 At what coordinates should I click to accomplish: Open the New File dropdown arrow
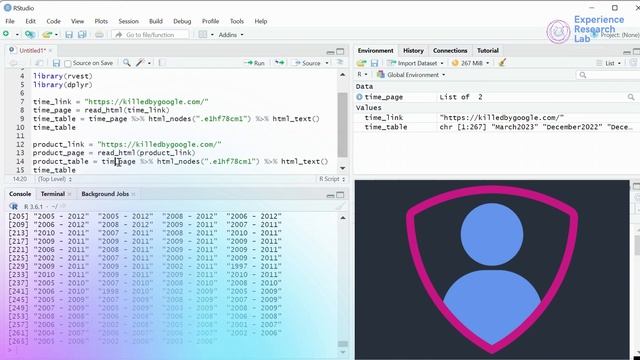17,35
